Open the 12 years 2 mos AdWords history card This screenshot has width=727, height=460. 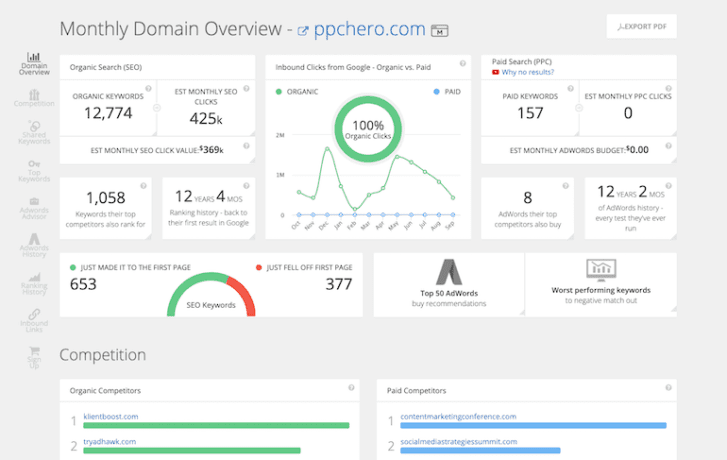pos(631,208)
